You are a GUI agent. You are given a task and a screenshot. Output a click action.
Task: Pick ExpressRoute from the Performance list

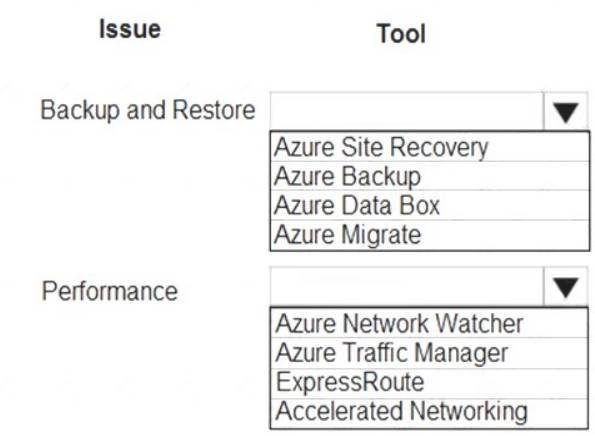pyautogui.click(x=429, y=382)
